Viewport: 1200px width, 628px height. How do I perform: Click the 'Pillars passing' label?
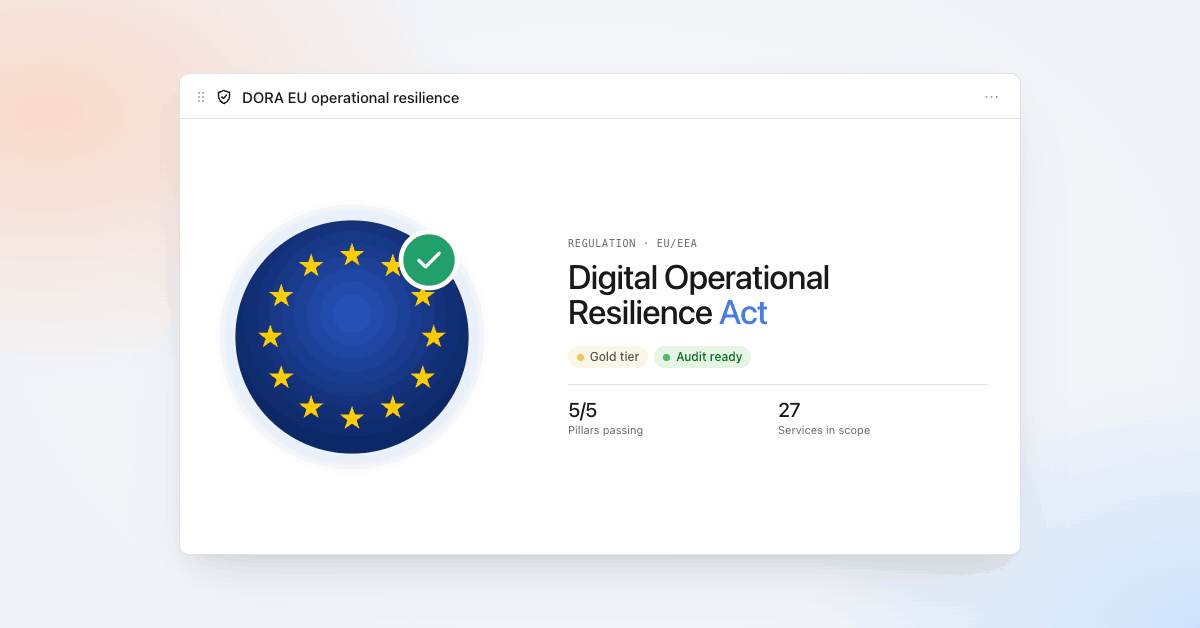tap(606, 430)
